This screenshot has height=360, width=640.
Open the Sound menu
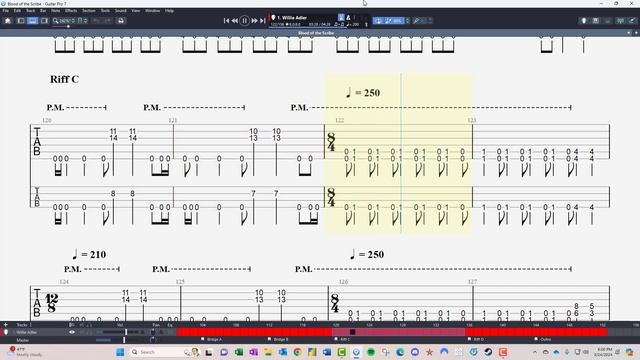(x=120, y=11)
